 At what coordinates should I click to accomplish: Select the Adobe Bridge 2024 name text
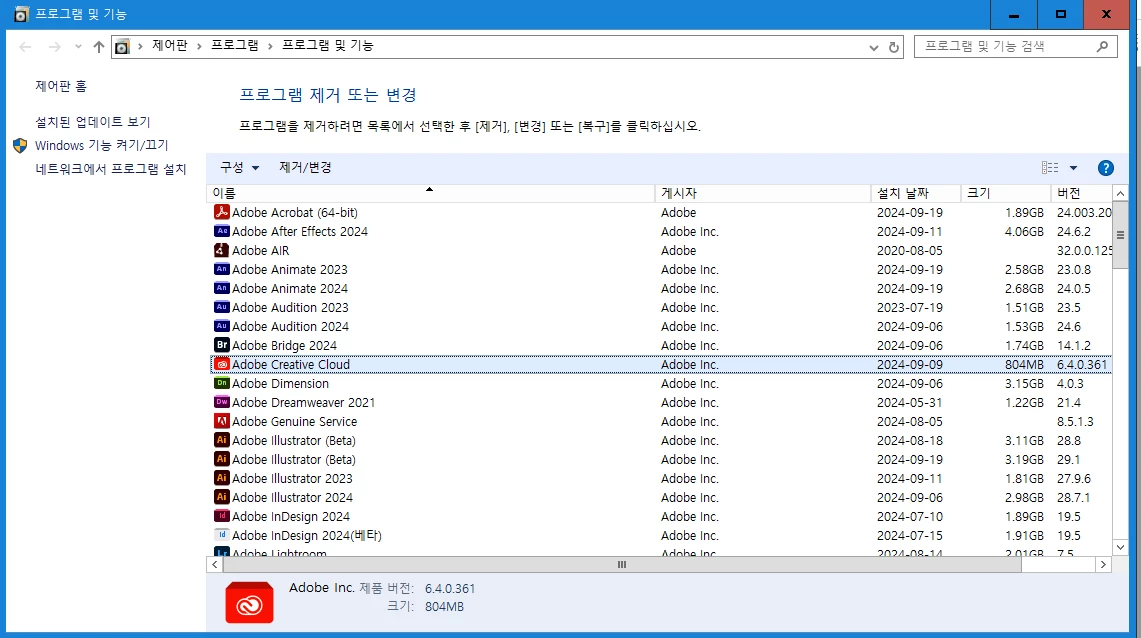pos(285,346)
